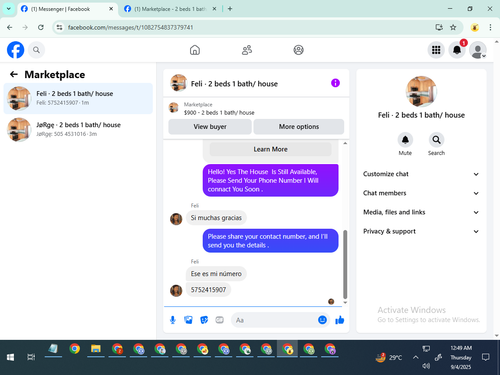
Task: Show hidden system tray icons
Action: point(415,357)
